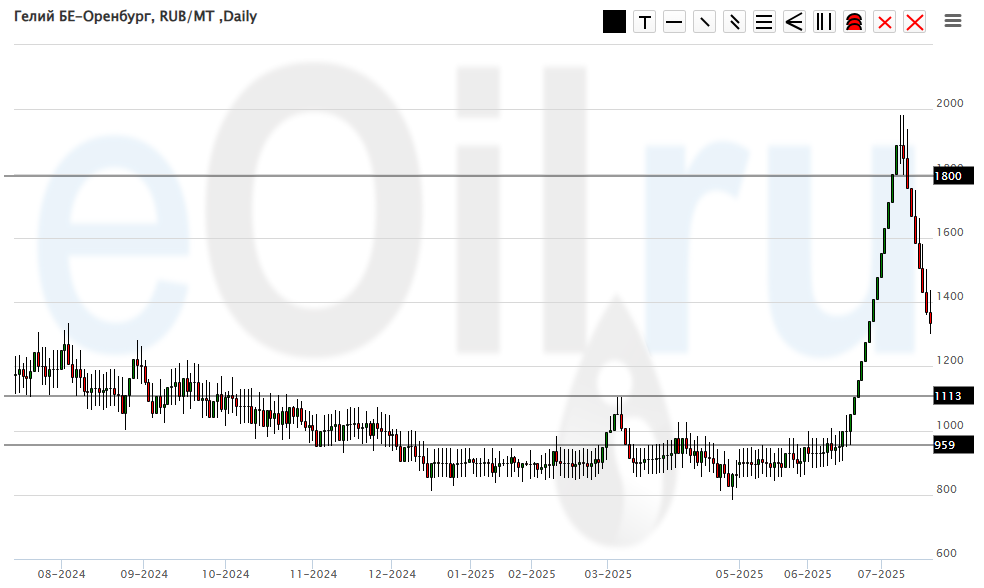Select the three horizontal levels tool
984x588 pixels.
(x=764, y=22)
